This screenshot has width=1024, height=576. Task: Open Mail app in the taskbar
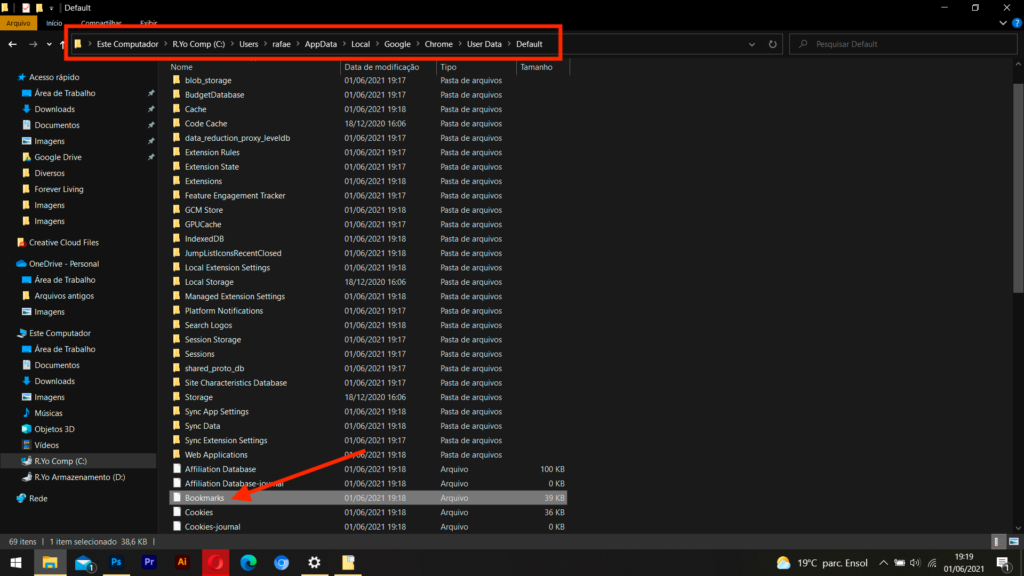[84, 563]
